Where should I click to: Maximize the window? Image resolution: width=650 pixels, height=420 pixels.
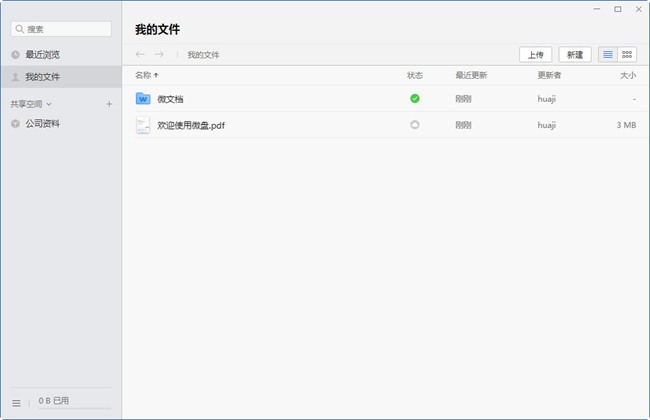(618, 9)
